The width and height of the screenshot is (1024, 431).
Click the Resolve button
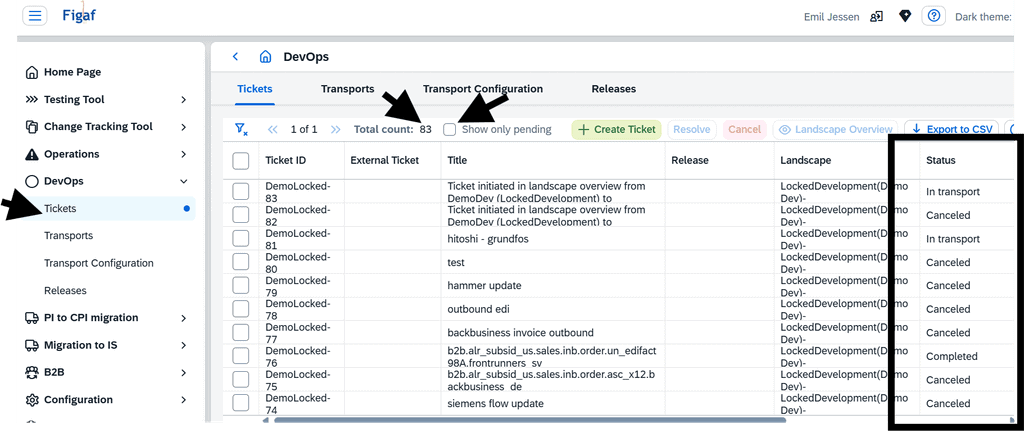(x=692, y=129)
